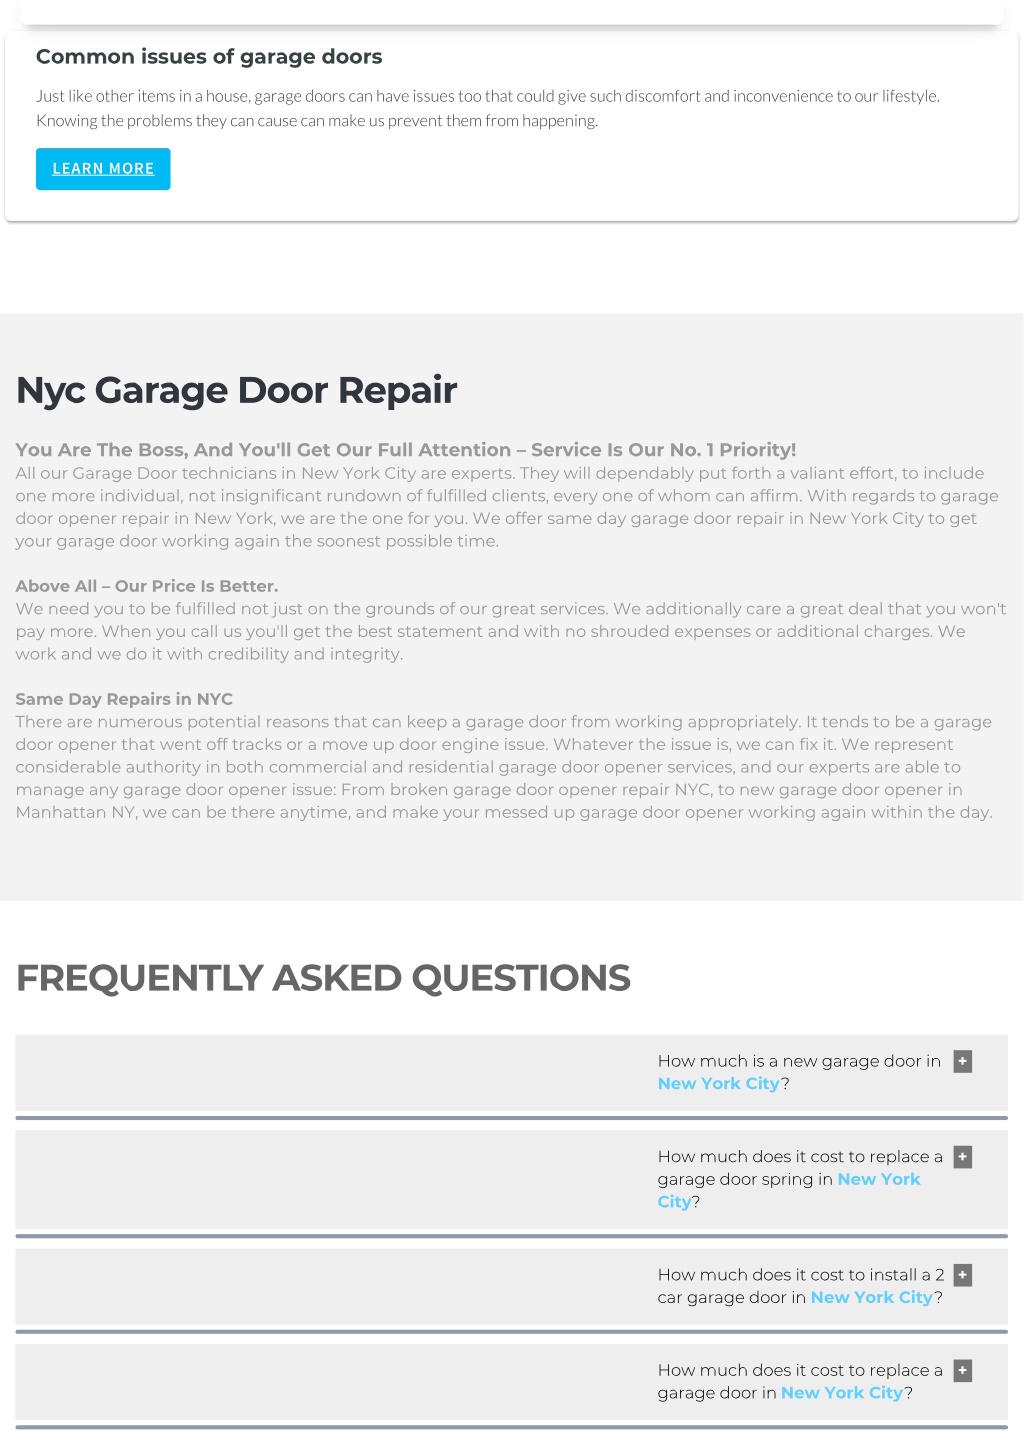1024x1449 pixels.
Task: Click the 'Nyc Garage Door Repair' heading
Action: pos(236,390)
